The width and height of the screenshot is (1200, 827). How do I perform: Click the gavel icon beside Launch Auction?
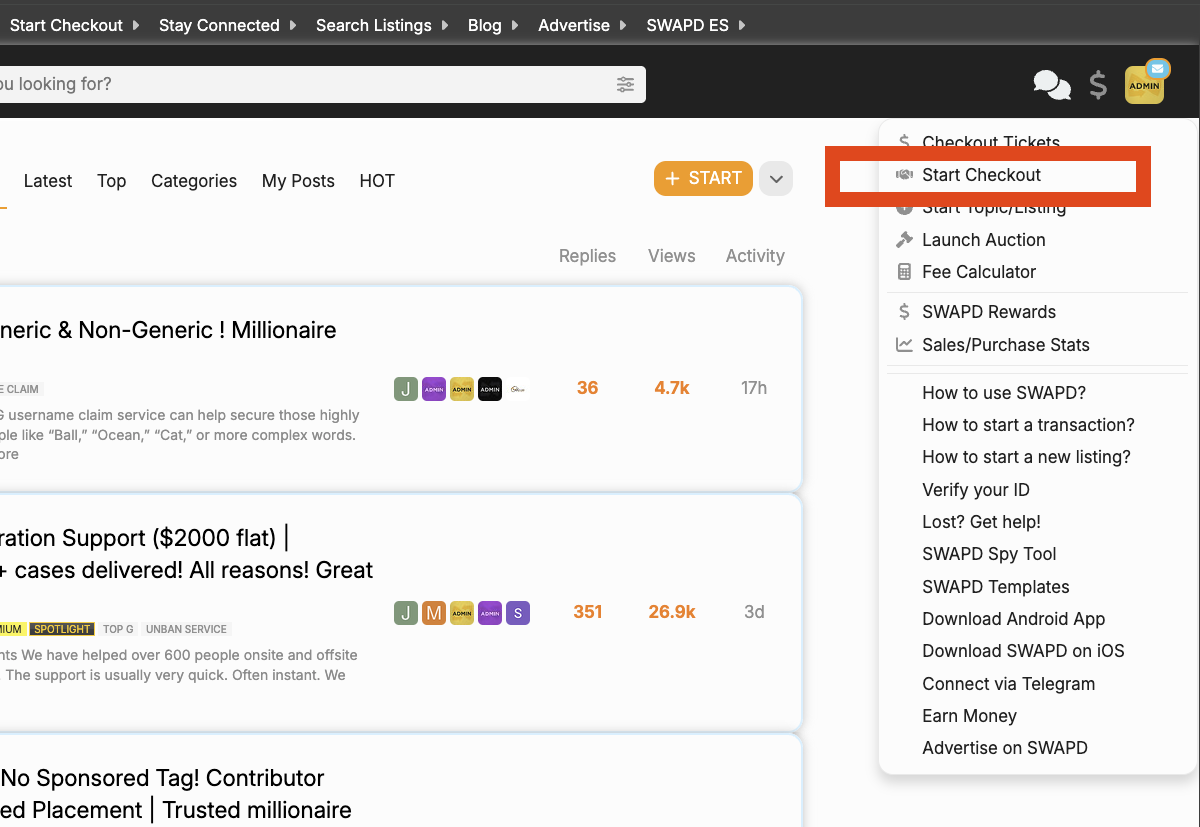(904, 240)
